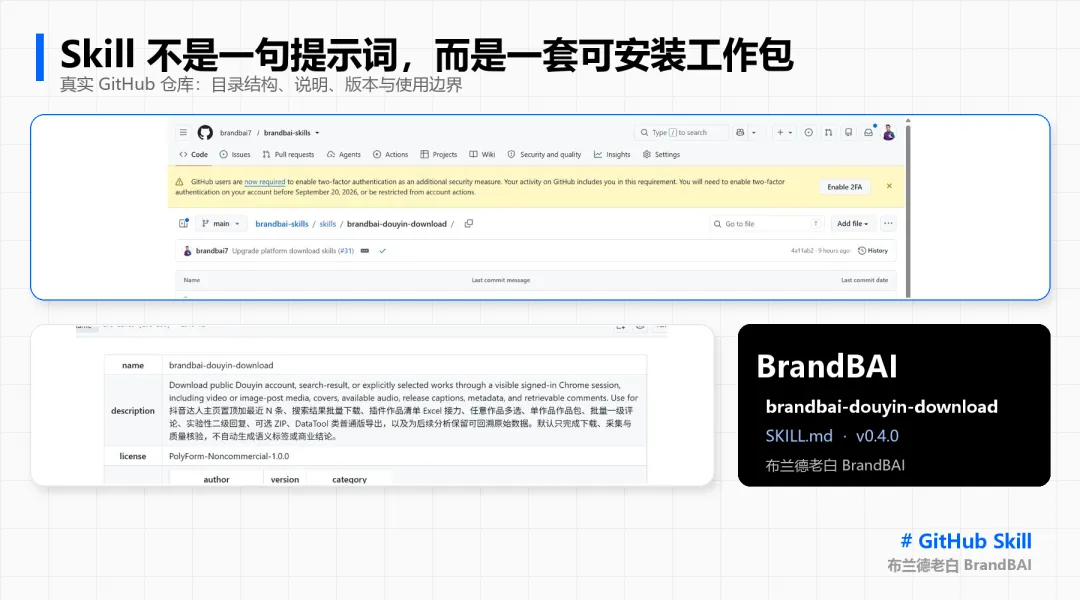This screenshot has height=600, width=1080.
Task: Switch to the Wiki tab
Action: (x=482, y=154)
